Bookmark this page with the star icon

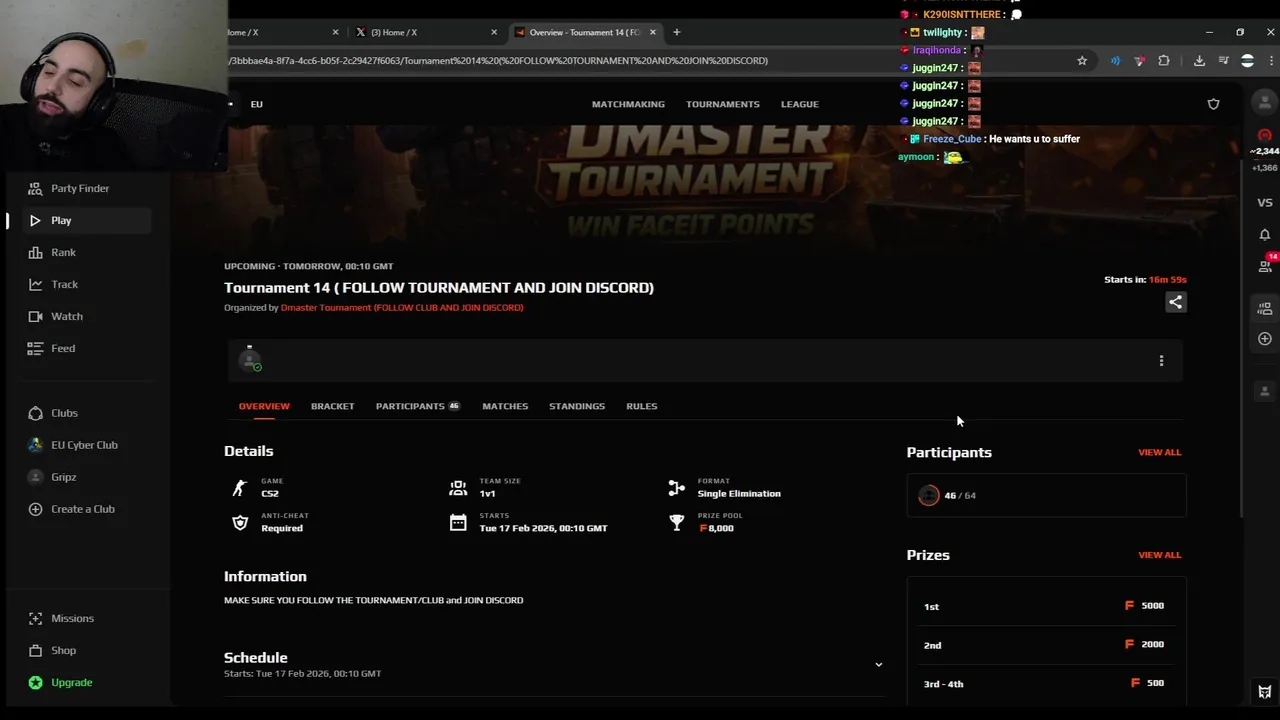(x=1082, y=61)
